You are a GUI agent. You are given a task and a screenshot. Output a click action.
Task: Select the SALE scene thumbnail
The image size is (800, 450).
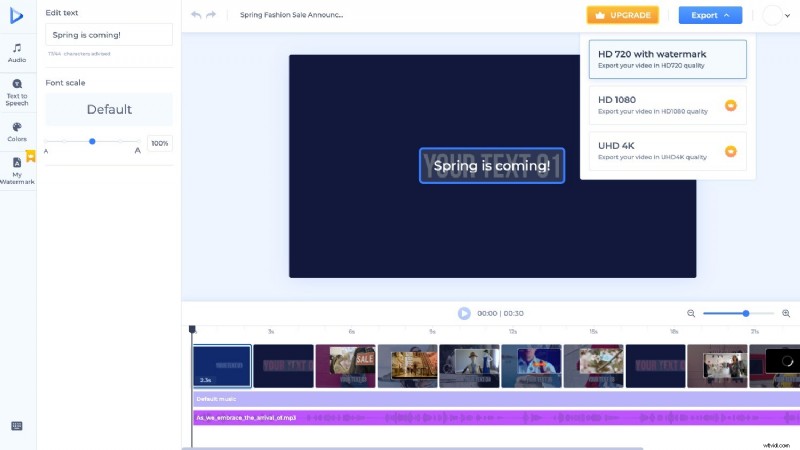point(345,366)
